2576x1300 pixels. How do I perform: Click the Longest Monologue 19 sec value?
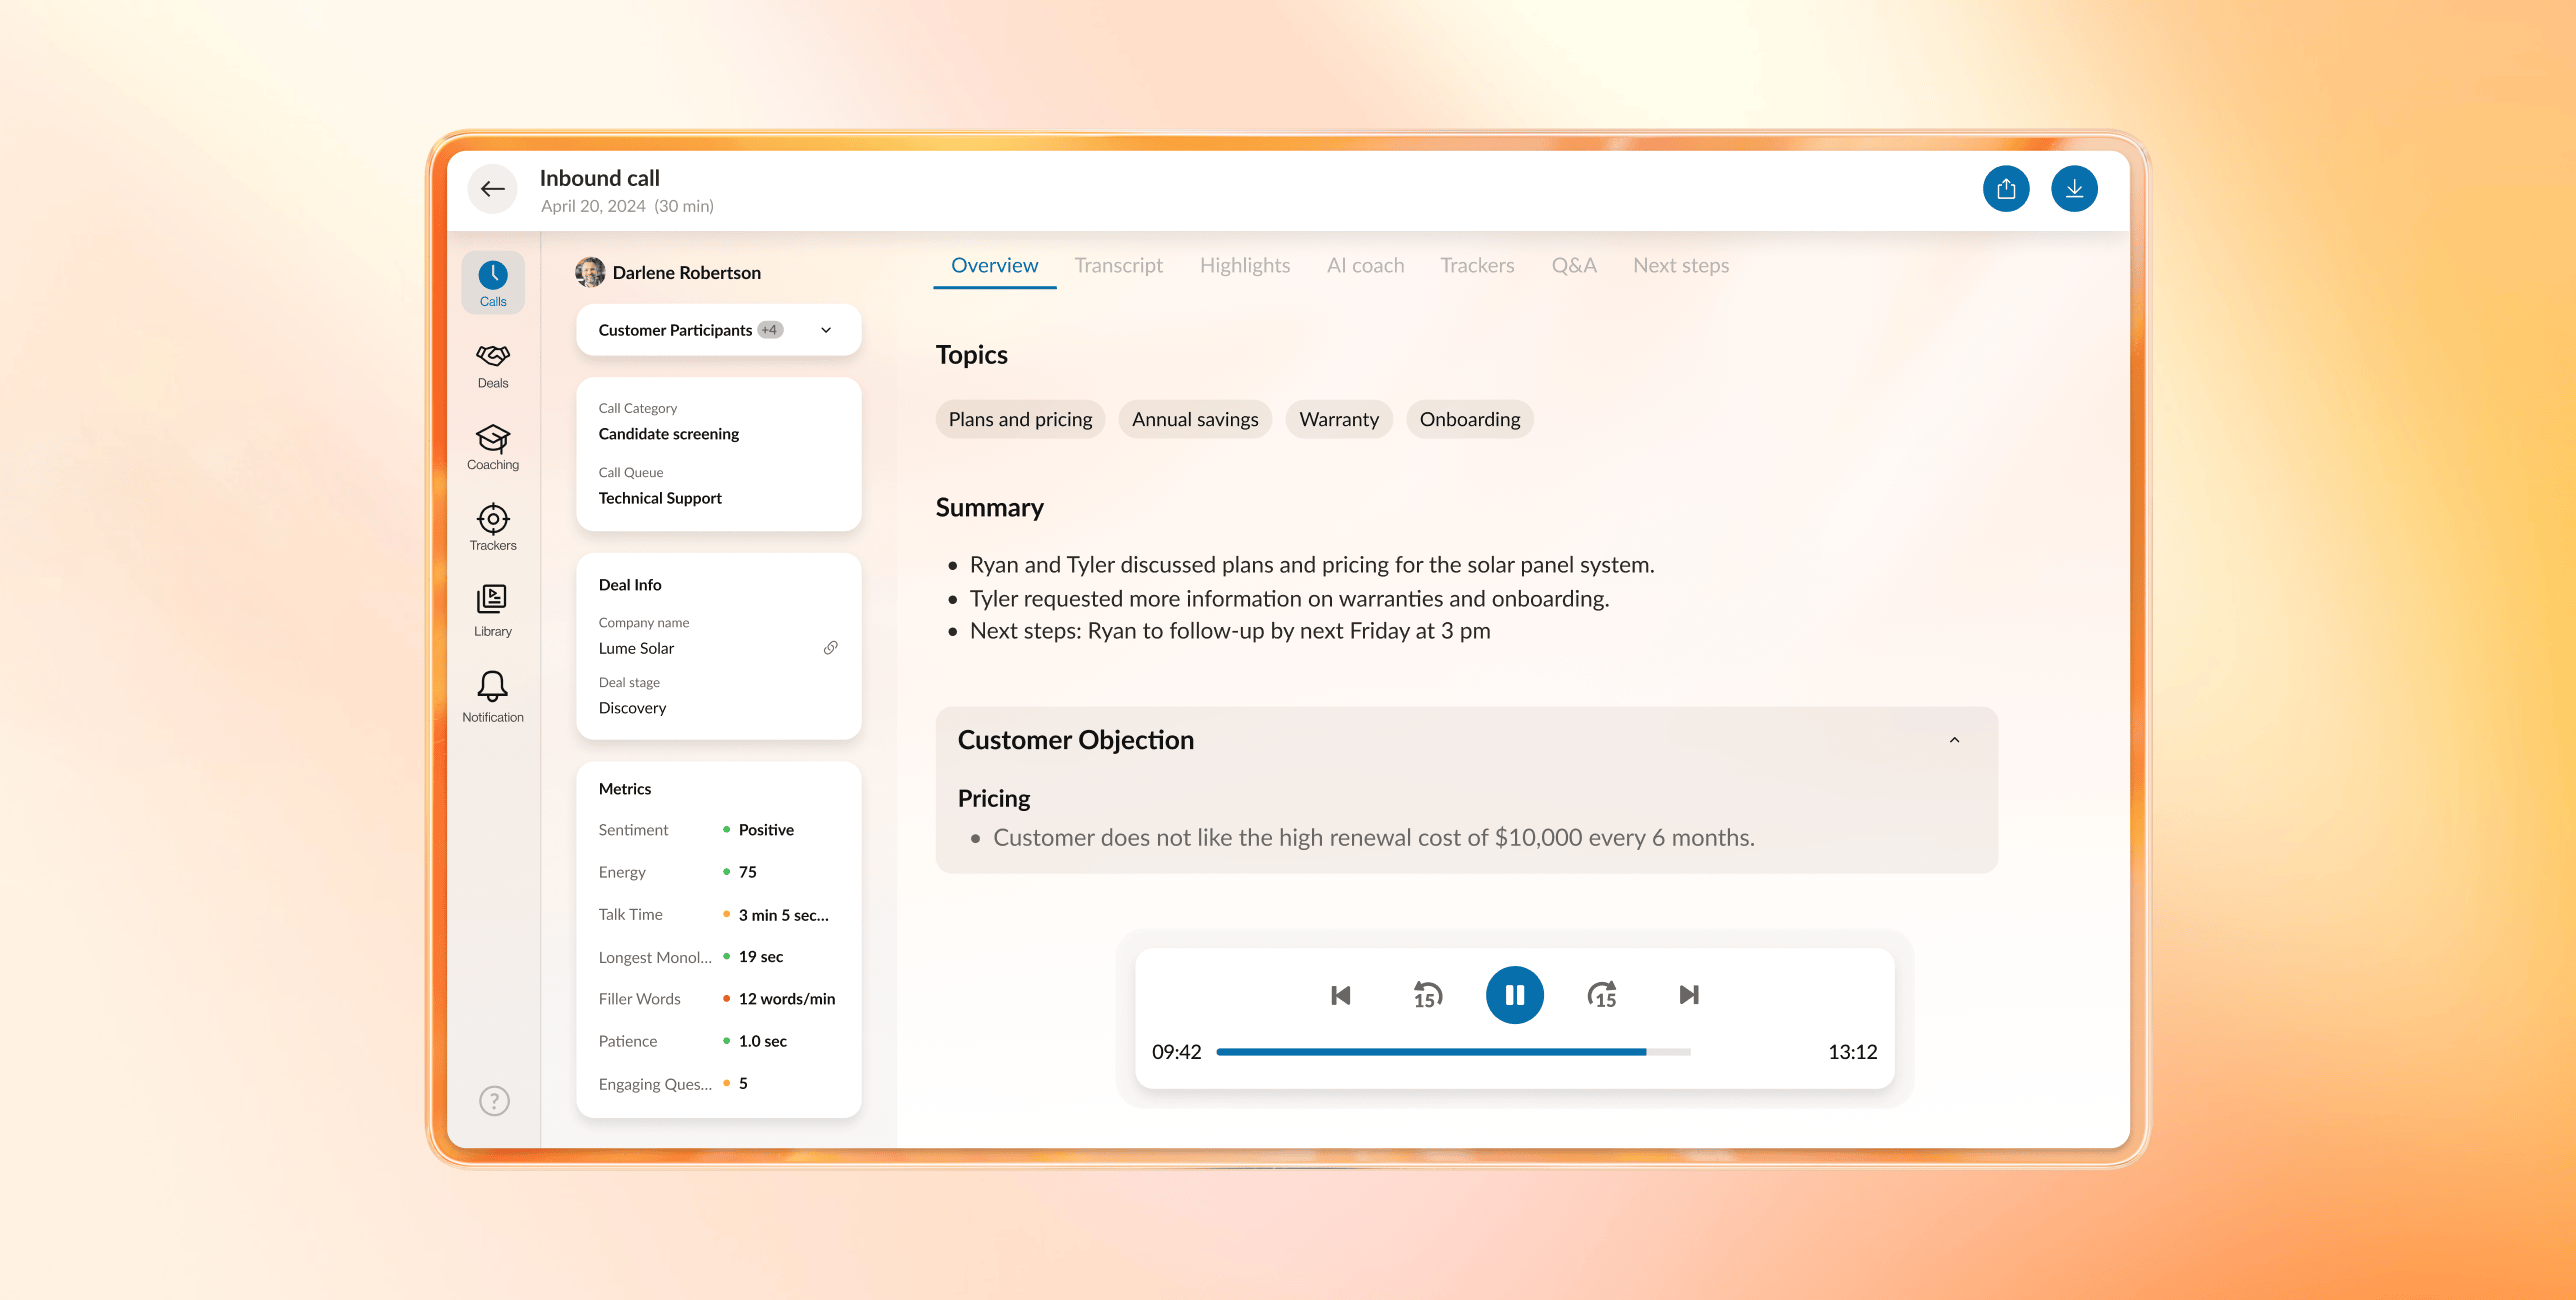click(760, 957)
